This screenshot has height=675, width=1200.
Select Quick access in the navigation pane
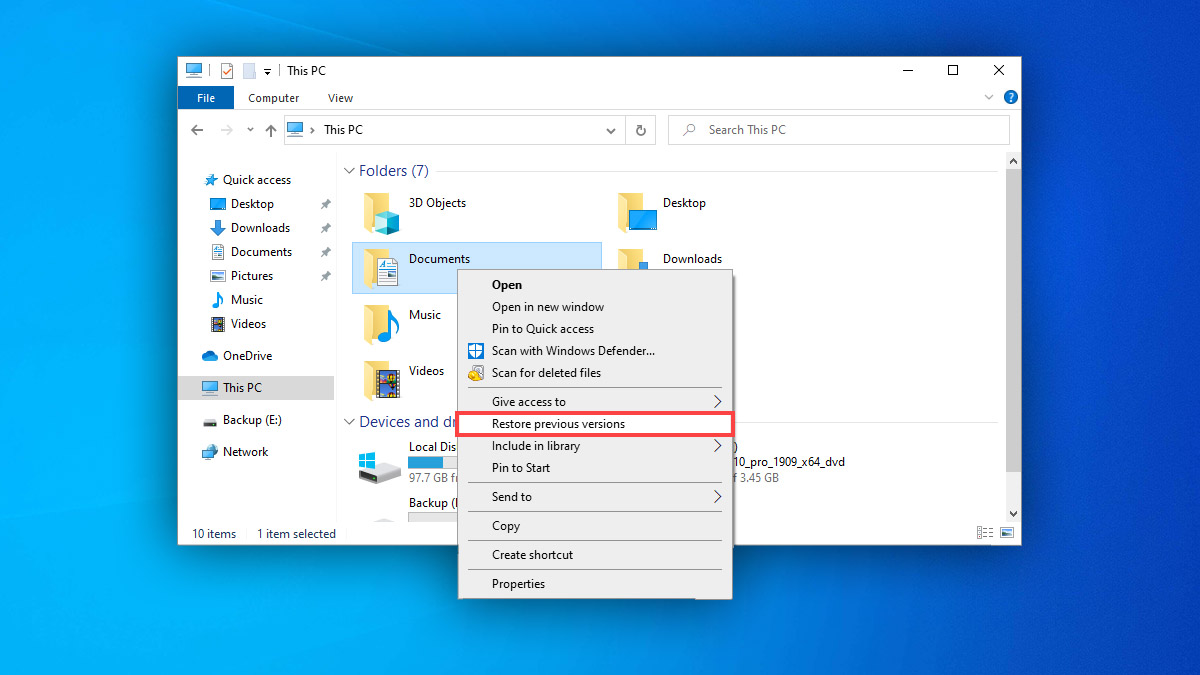click(x=257, y=180)
